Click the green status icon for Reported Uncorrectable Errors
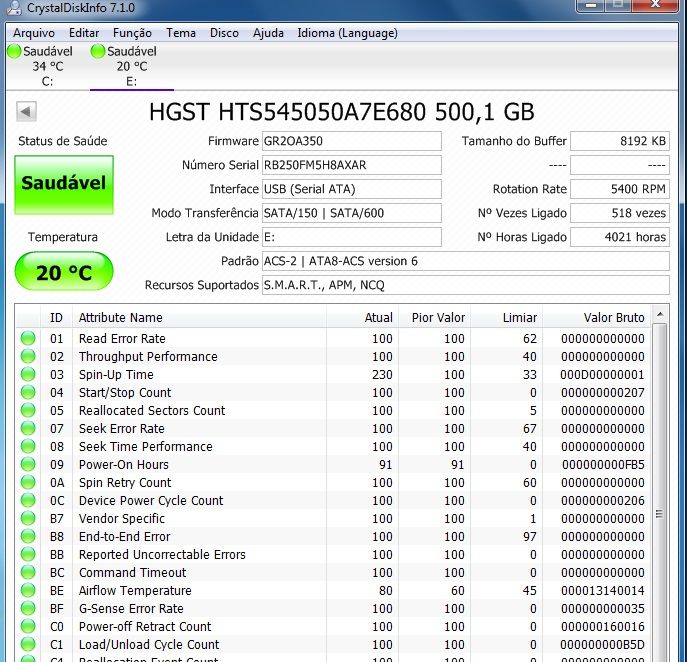The image size is (687, 662). pos(28,554)
